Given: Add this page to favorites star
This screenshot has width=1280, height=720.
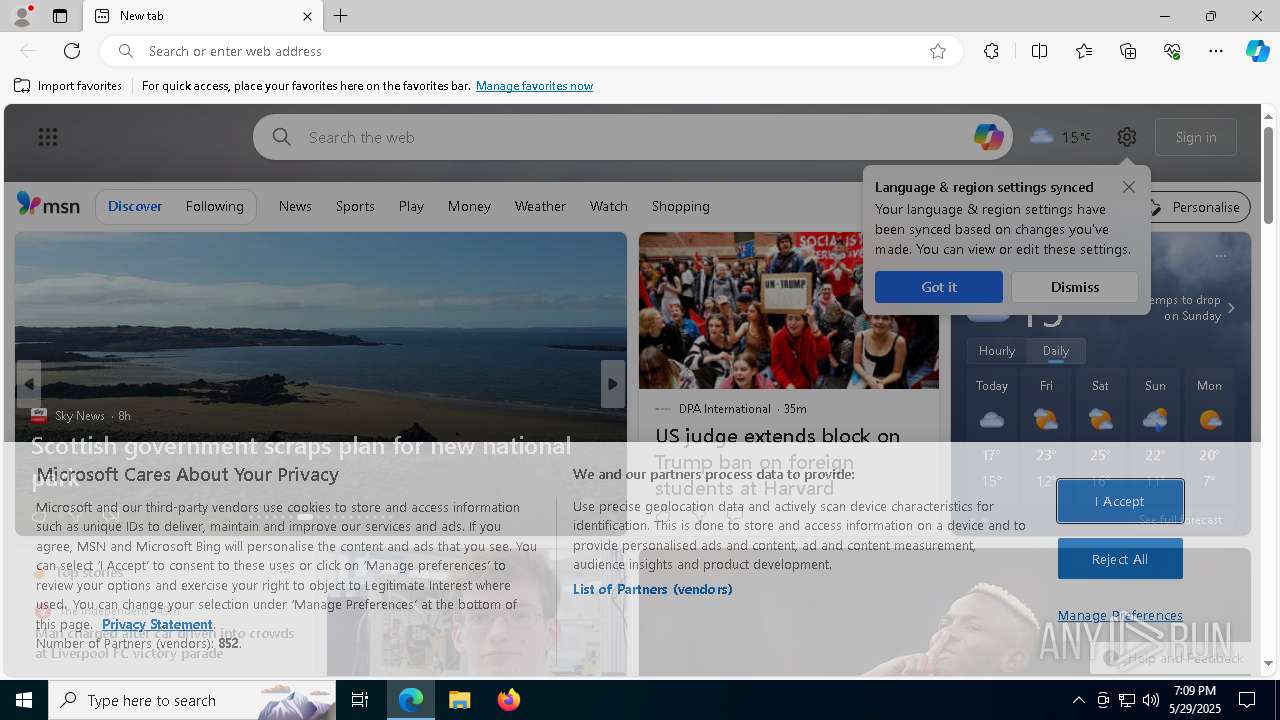Looking at the screenshot, I should [x=938, y=51].
